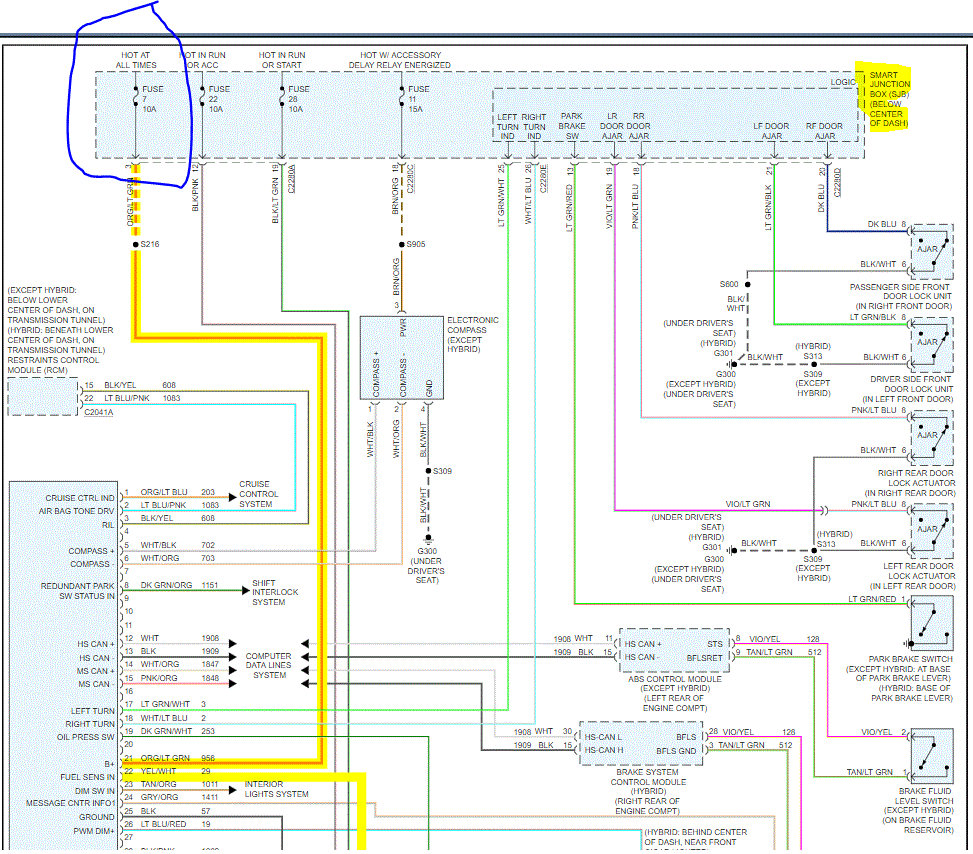Click the FUEL SENS IN pin label
Viewport: 973px width, 854px height.
[87, 777]
